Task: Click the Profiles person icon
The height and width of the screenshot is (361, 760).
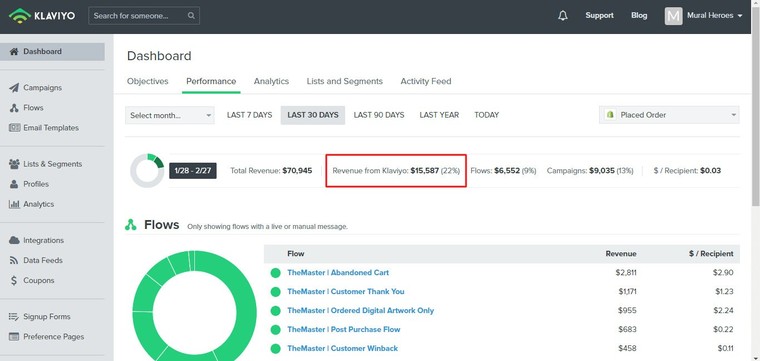Action: (x=14, y=184)
